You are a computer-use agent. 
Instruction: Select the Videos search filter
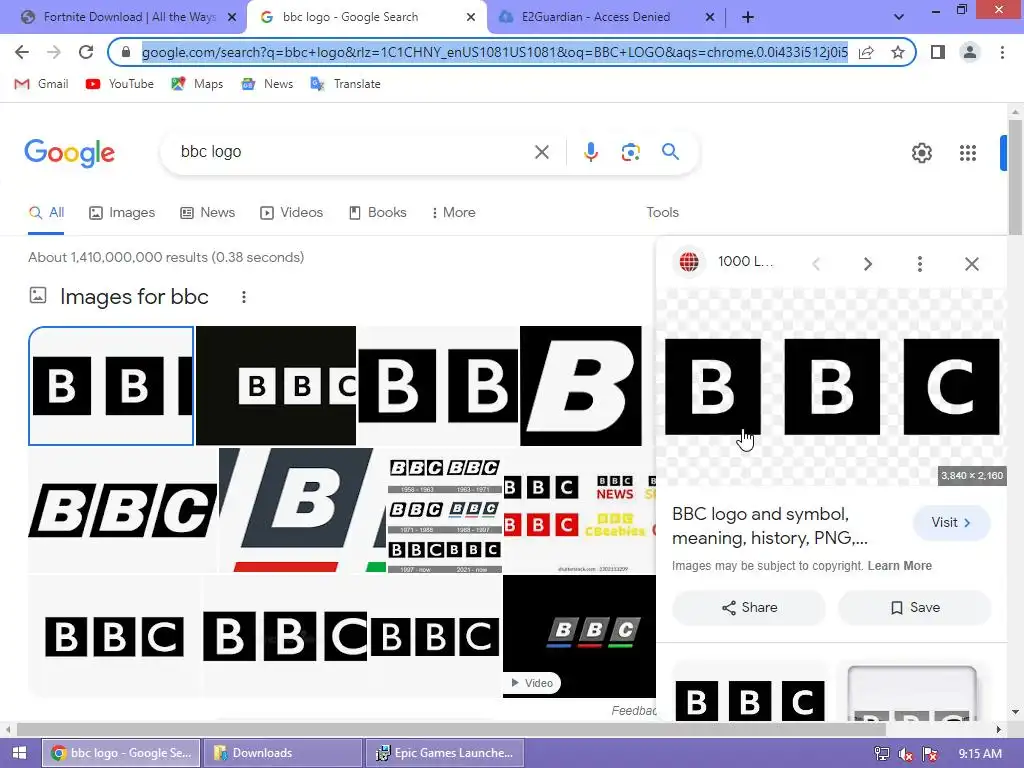point(291,212)
